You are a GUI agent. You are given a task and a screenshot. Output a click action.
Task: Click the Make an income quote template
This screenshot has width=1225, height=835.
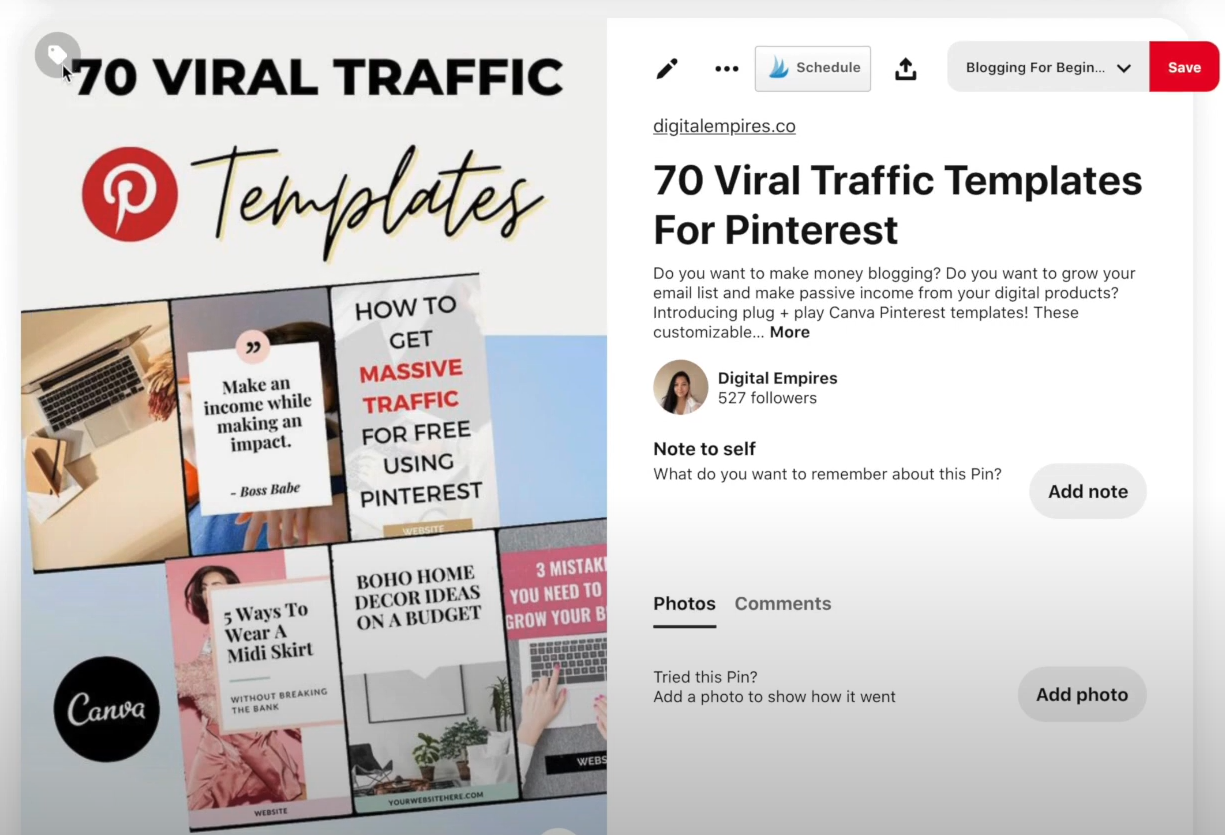258,421
